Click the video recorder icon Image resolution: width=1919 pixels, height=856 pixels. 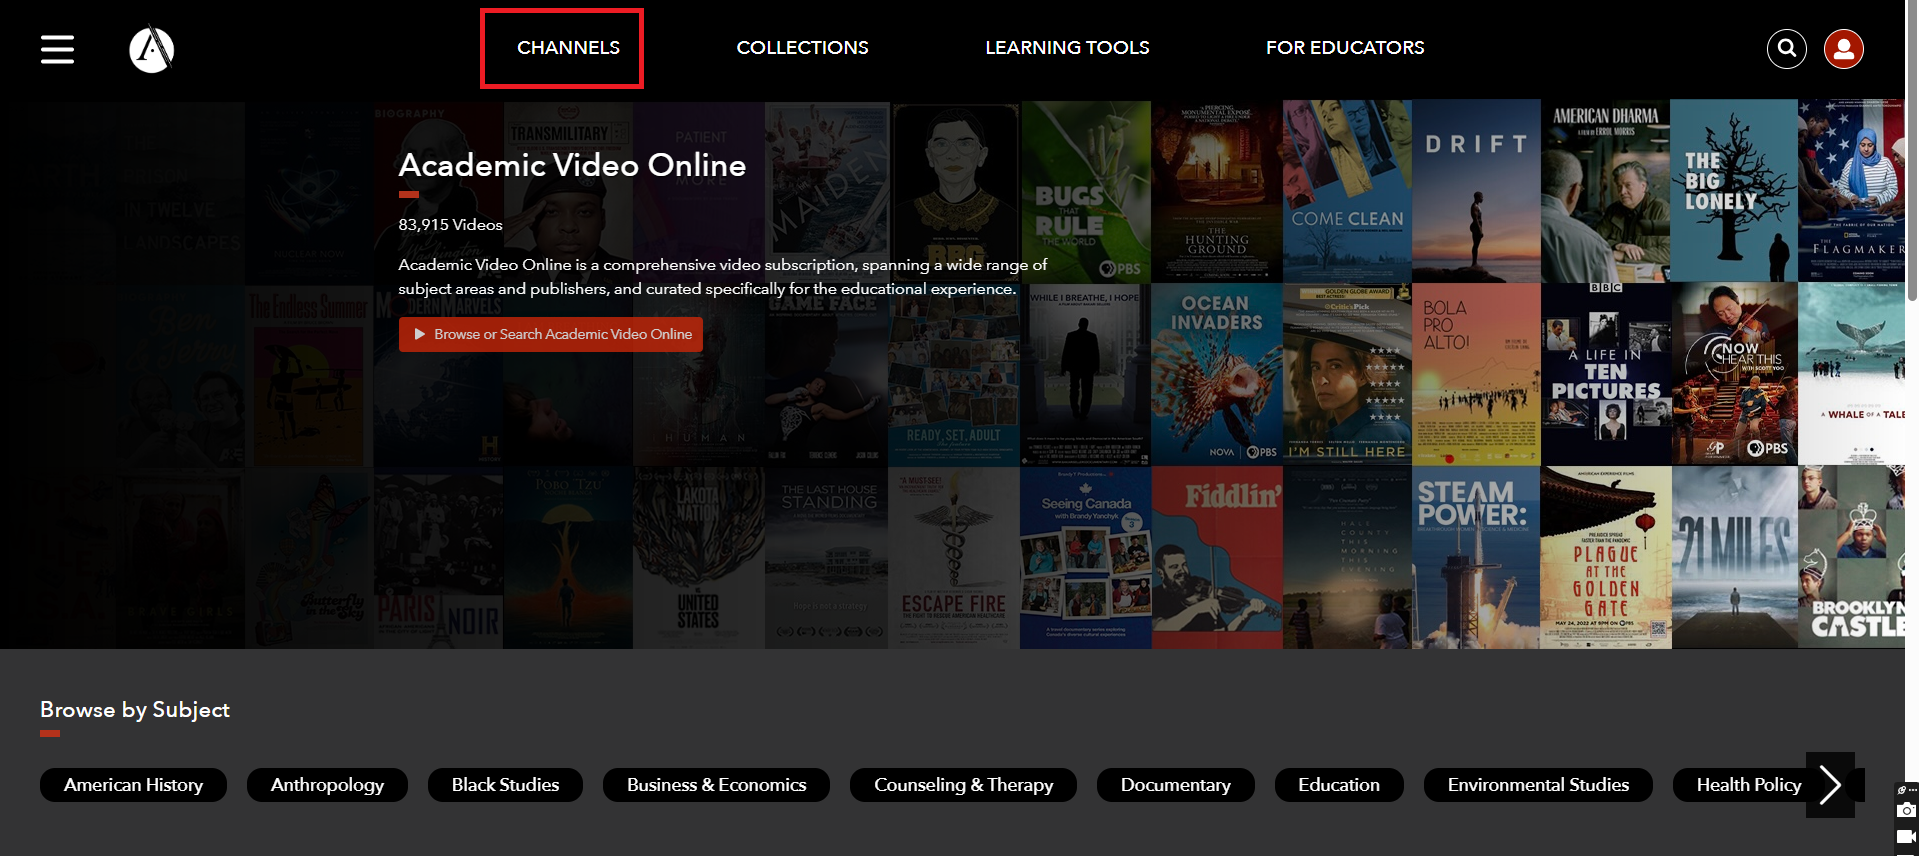pos(1906,837)
